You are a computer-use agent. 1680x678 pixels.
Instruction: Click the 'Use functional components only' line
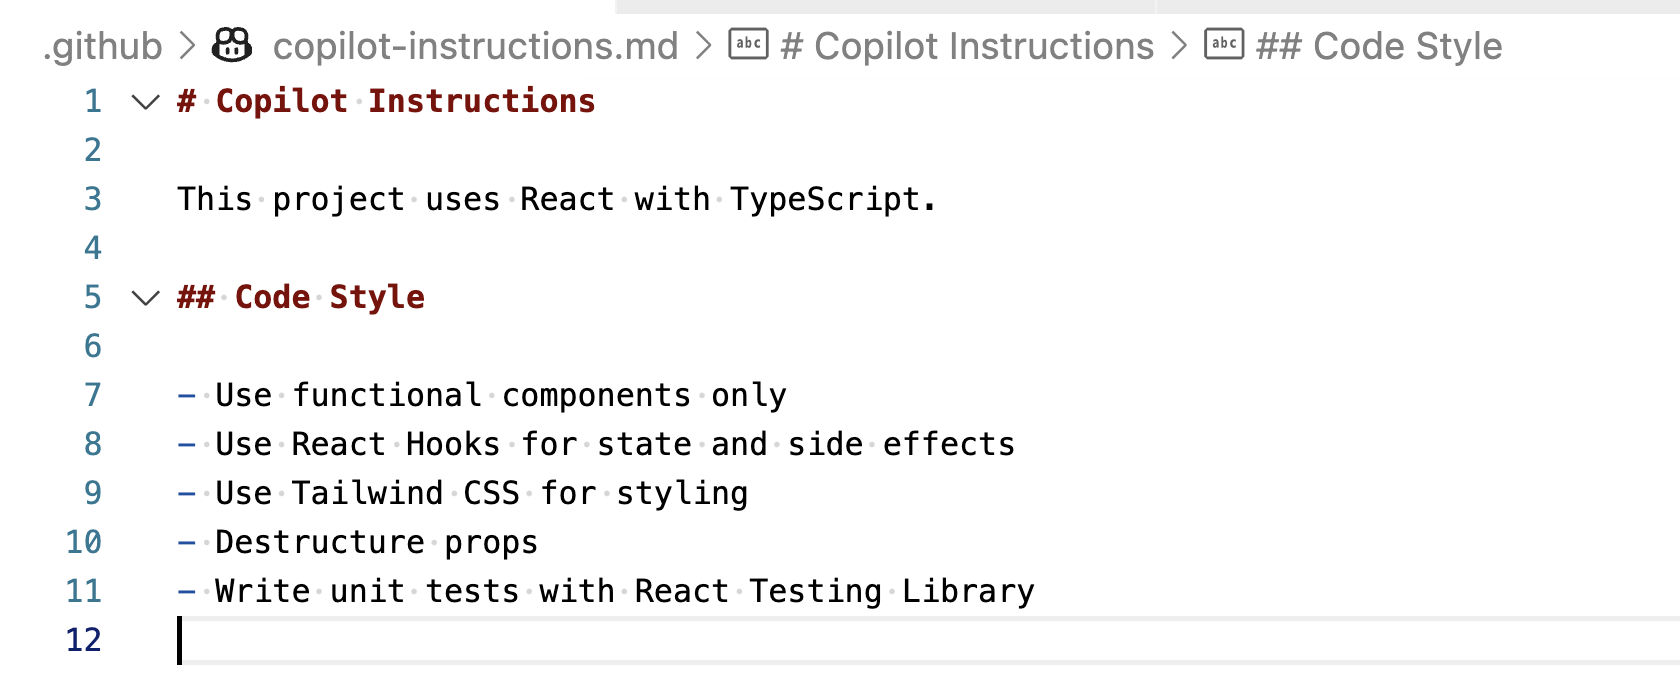coord(482,396)
